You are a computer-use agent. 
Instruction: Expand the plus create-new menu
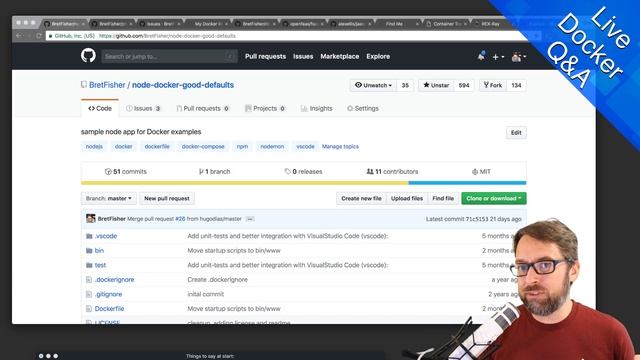click(498, 57)
